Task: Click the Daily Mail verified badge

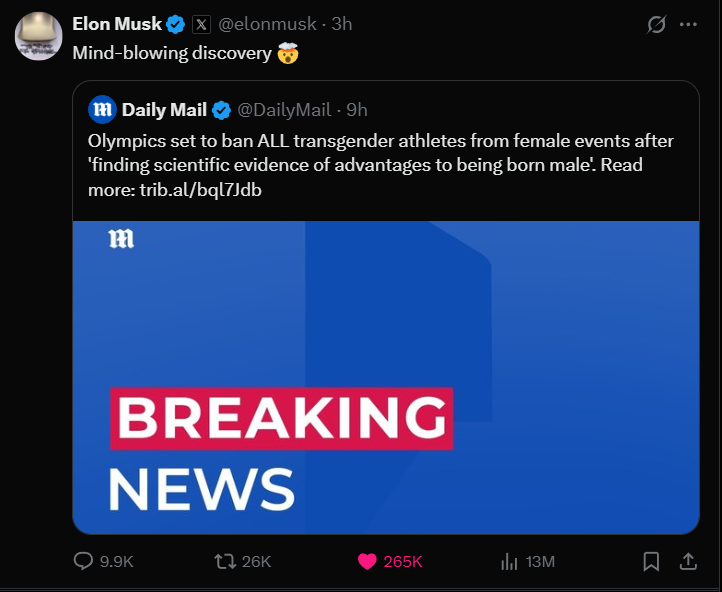Action: (x=221, y=109)
